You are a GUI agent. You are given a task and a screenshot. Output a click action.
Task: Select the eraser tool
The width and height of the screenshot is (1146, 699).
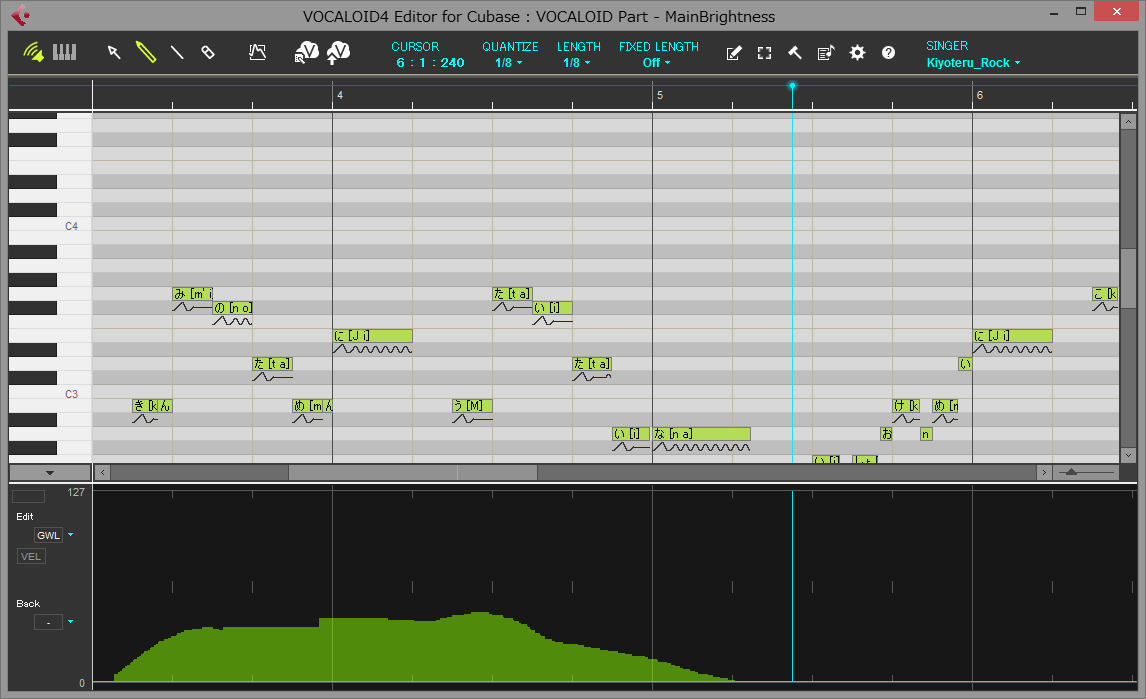tap(208, 52)
